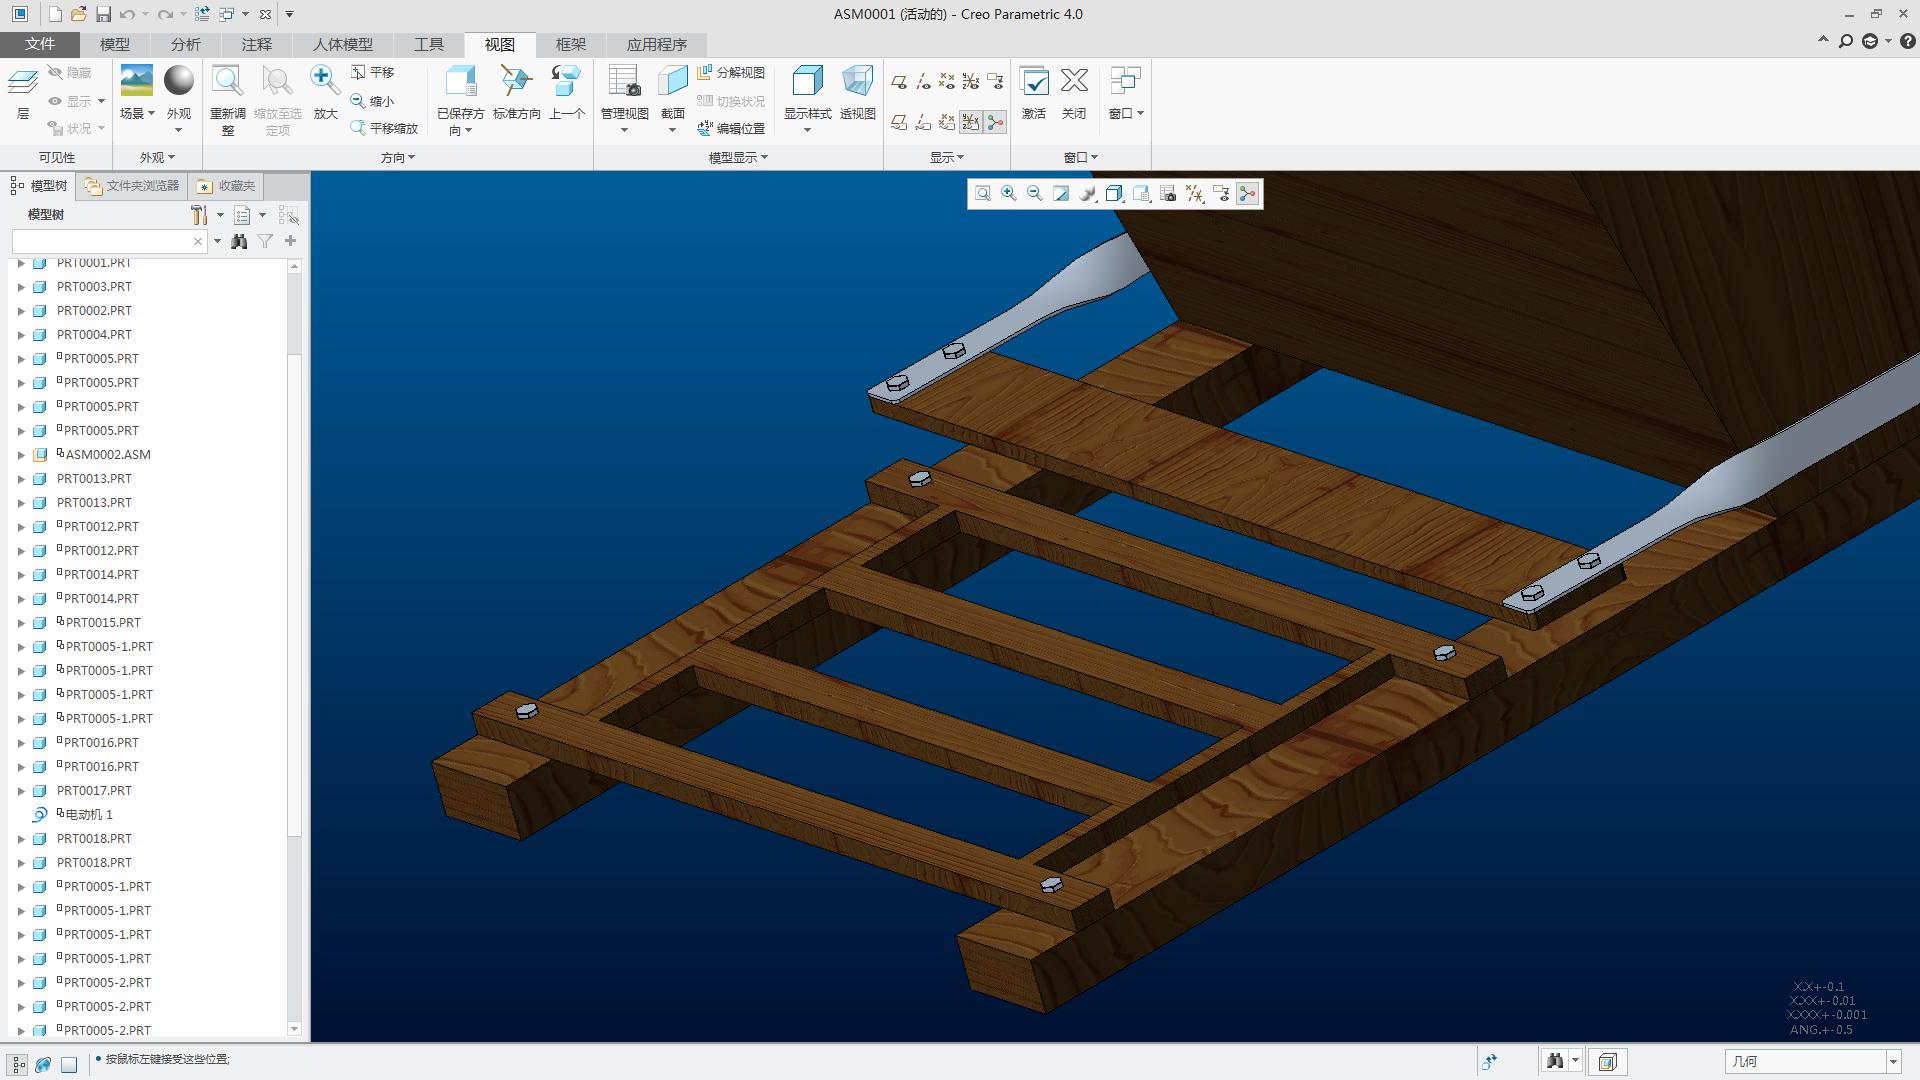Save the model using the floppy disk icon
The width and height of the screenshot is (1920, 1080).
[x=103, y=14]
